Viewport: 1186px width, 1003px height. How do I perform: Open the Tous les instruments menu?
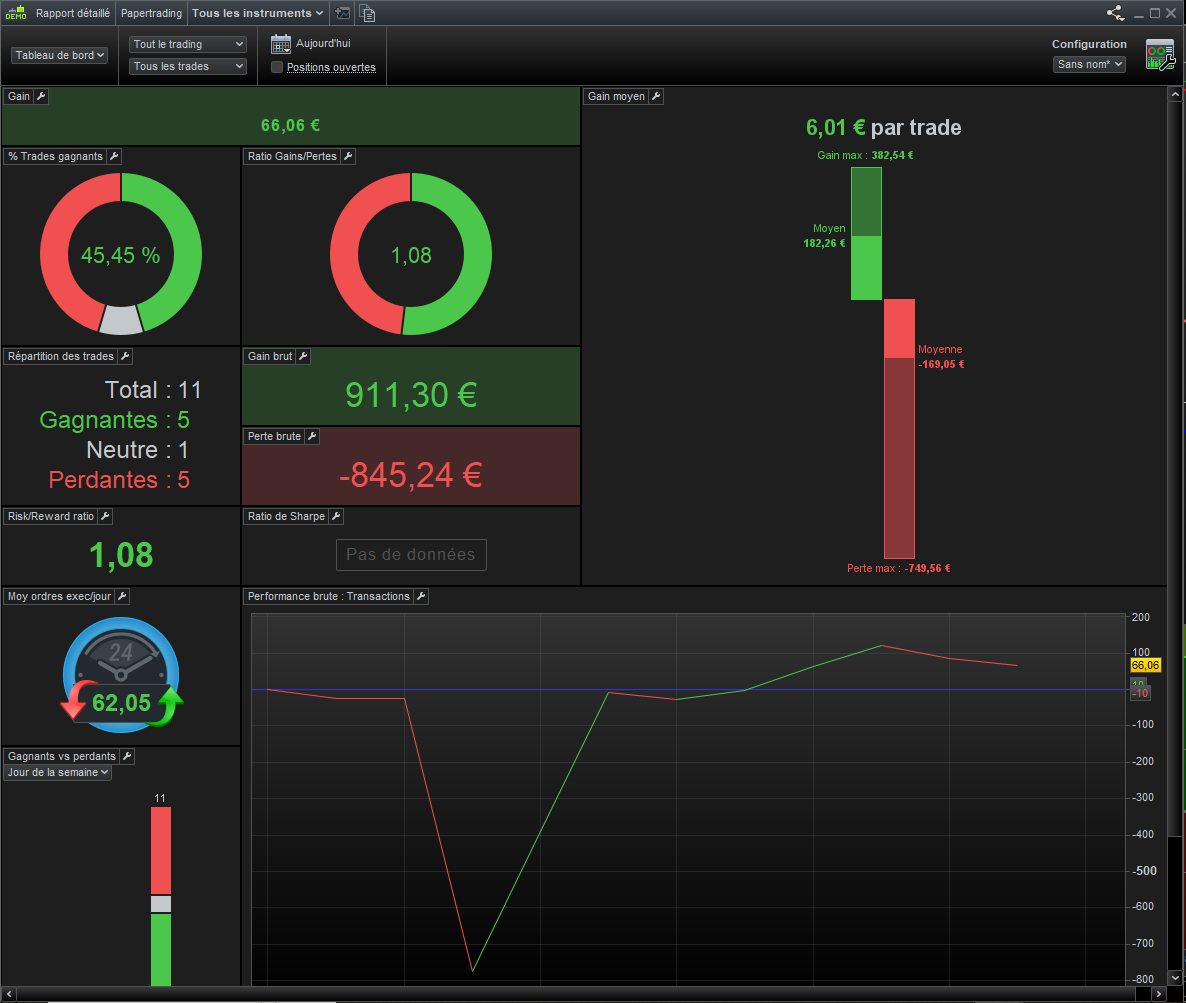[257, 13]
